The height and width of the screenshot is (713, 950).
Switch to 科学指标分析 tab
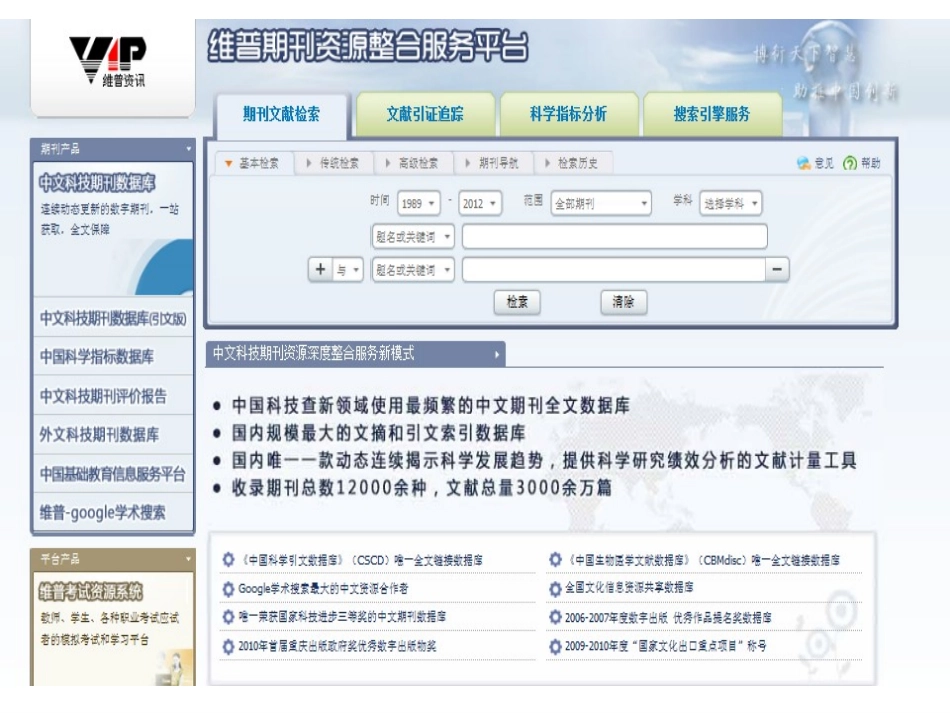pos(568,114)
